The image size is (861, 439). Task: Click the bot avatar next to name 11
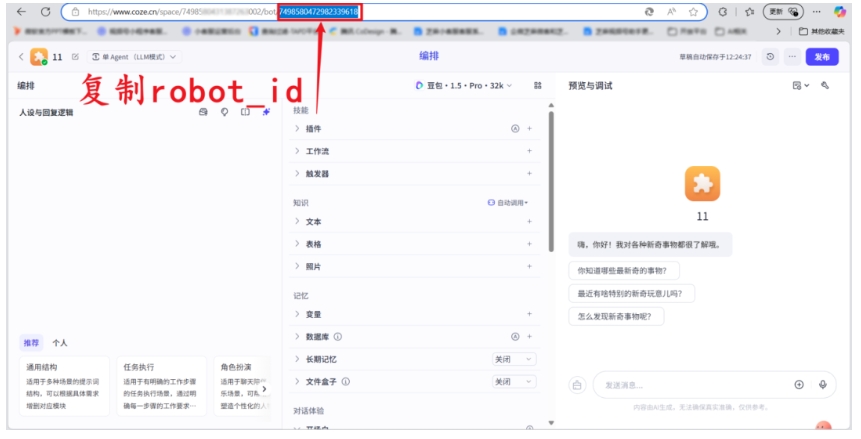tap(39, 57)
